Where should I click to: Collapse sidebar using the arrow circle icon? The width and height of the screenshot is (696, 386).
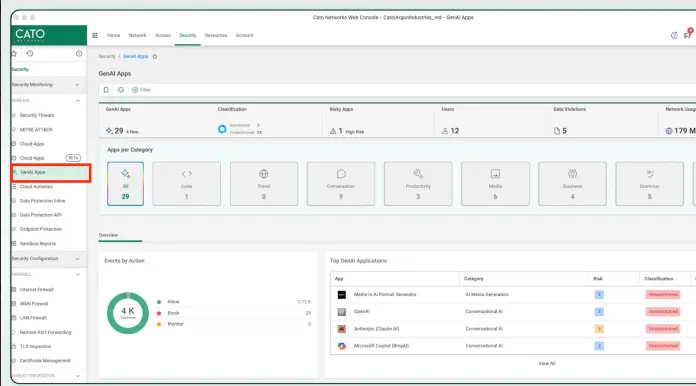click(x=79, y=54)
